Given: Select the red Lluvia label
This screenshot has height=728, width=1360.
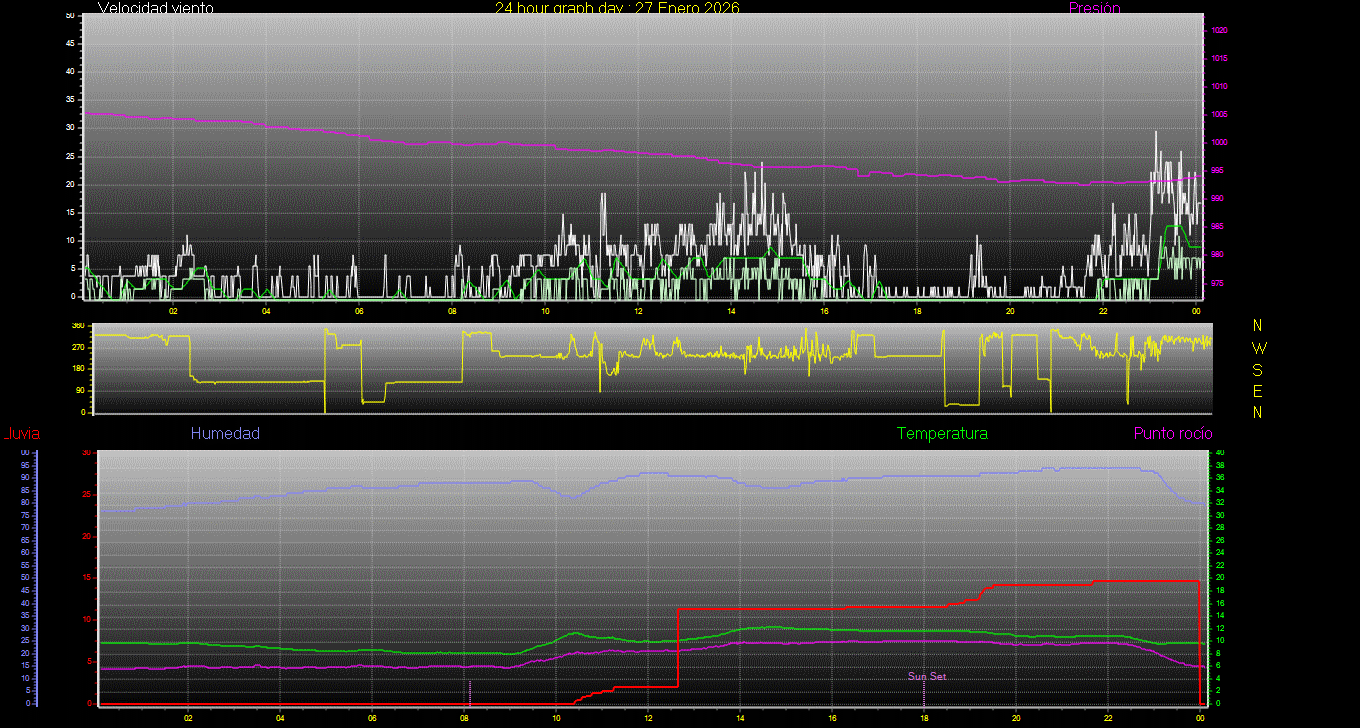Looking at the screenshot, I should coord(22,434).
